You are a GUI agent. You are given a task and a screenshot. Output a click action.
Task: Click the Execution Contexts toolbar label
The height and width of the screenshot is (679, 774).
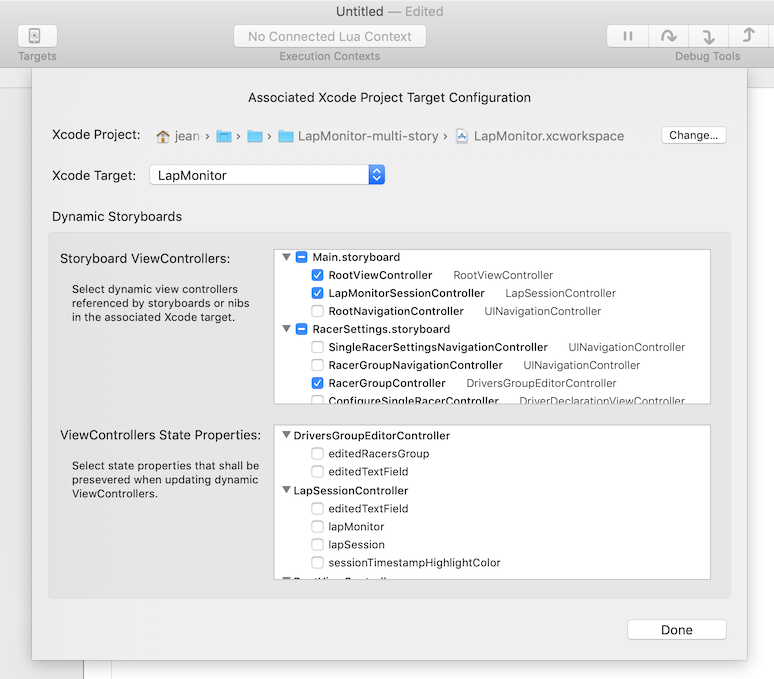click(330, 56)
